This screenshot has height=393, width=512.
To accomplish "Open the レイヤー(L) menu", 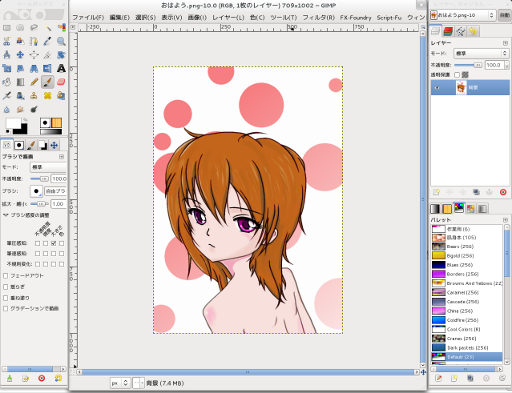I will point(228,17).
